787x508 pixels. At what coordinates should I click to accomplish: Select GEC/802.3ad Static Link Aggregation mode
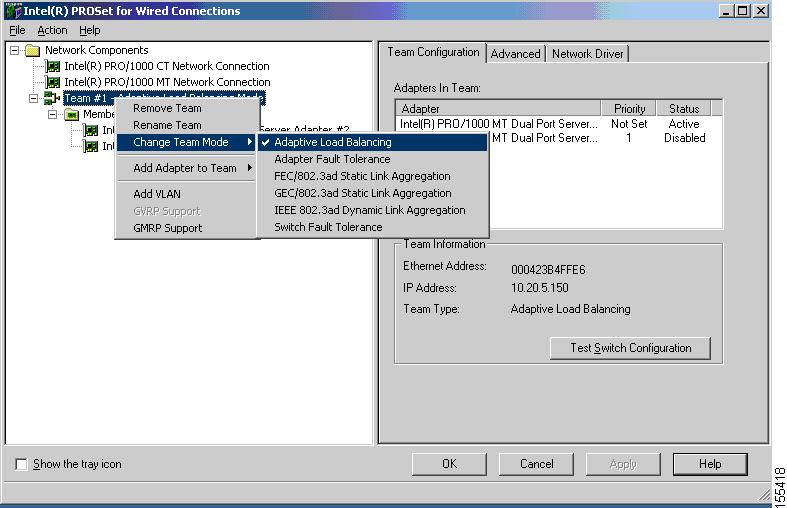coord(373,194)
